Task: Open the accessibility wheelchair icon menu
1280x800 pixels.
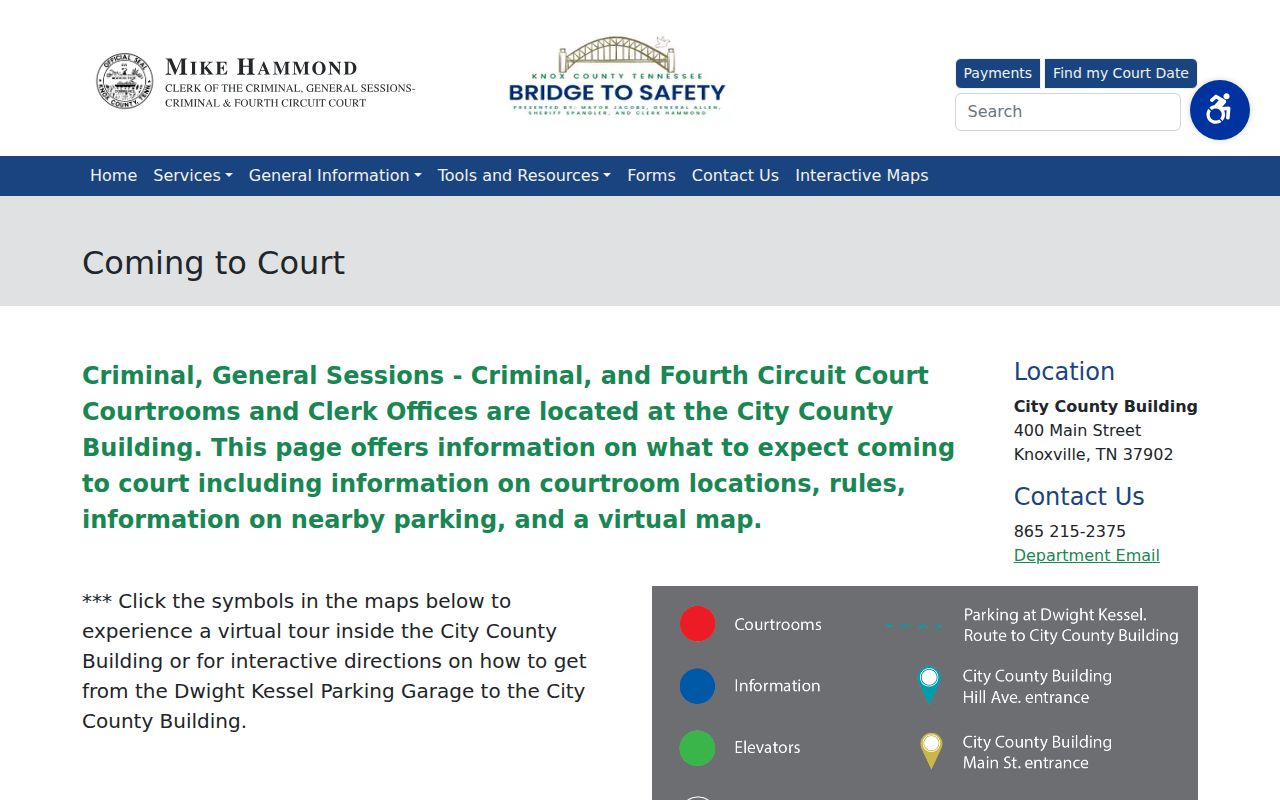Action: click(x=1219, y=110)
